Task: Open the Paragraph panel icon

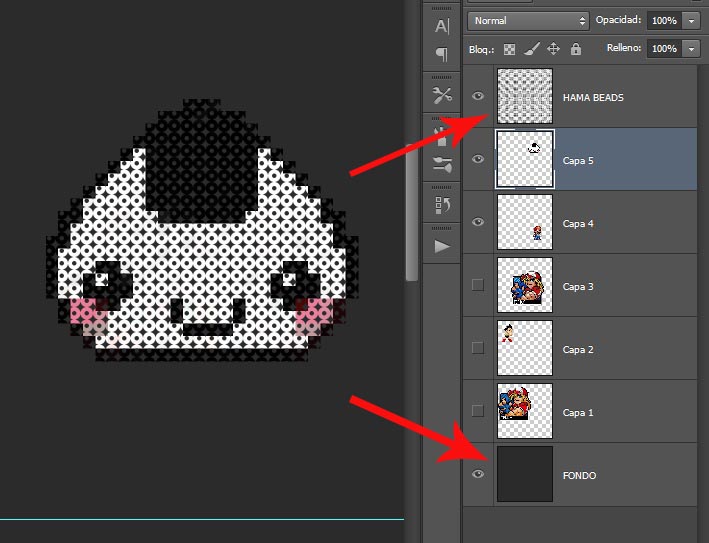Action: [442, 54]
